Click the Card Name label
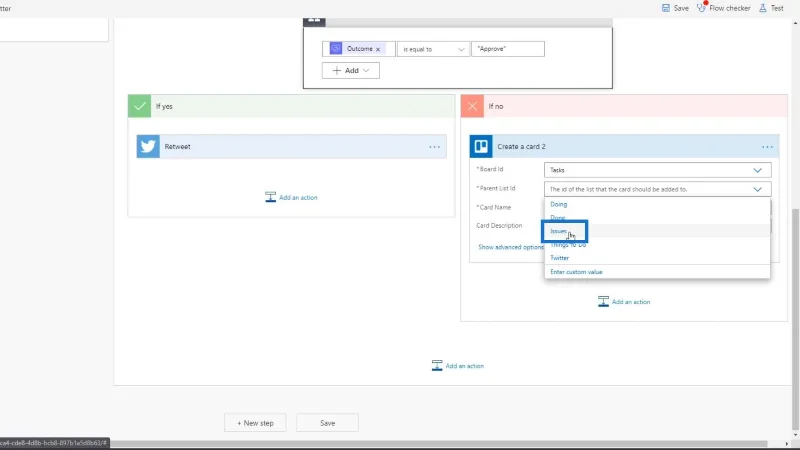The width and height of the screenshot is (800, 450). (494, 207)
